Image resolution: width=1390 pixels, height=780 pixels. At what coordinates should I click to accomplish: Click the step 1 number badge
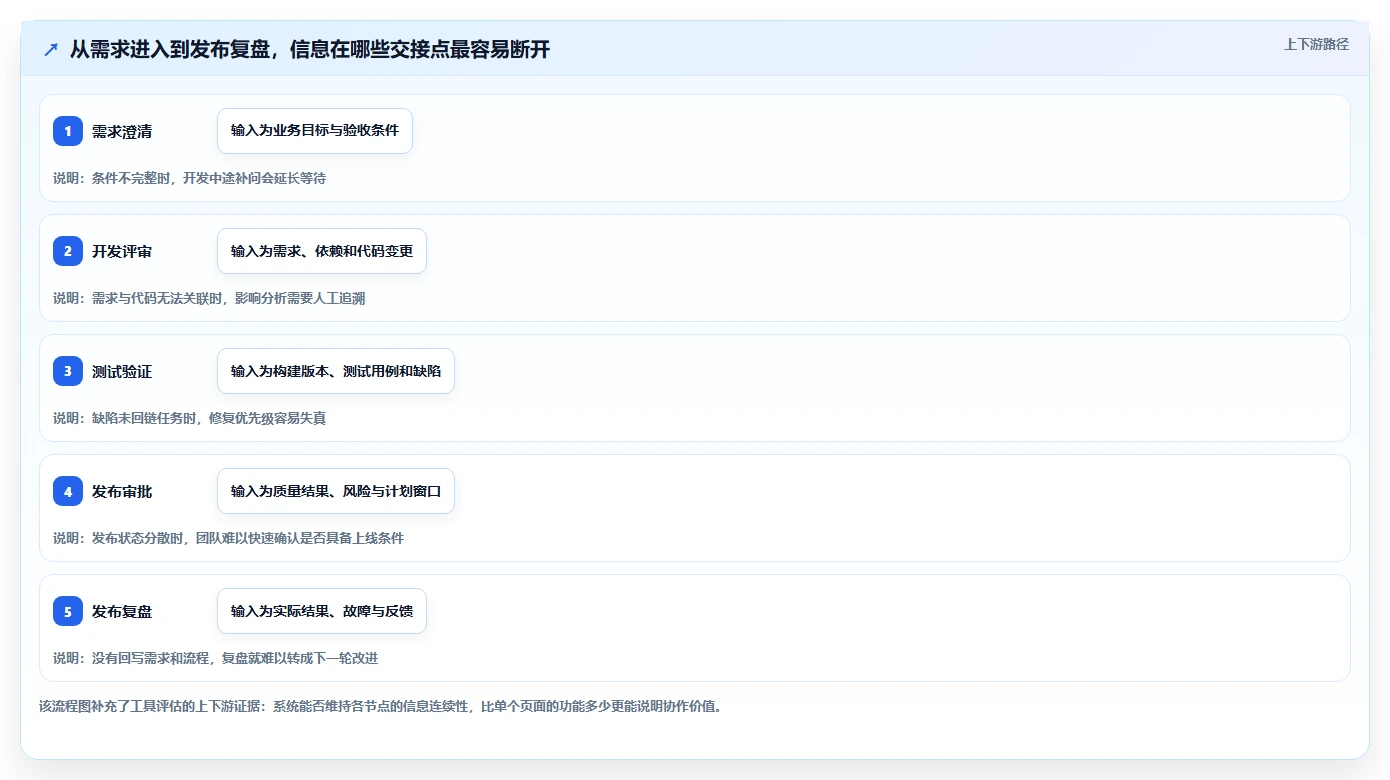[68, 131]
